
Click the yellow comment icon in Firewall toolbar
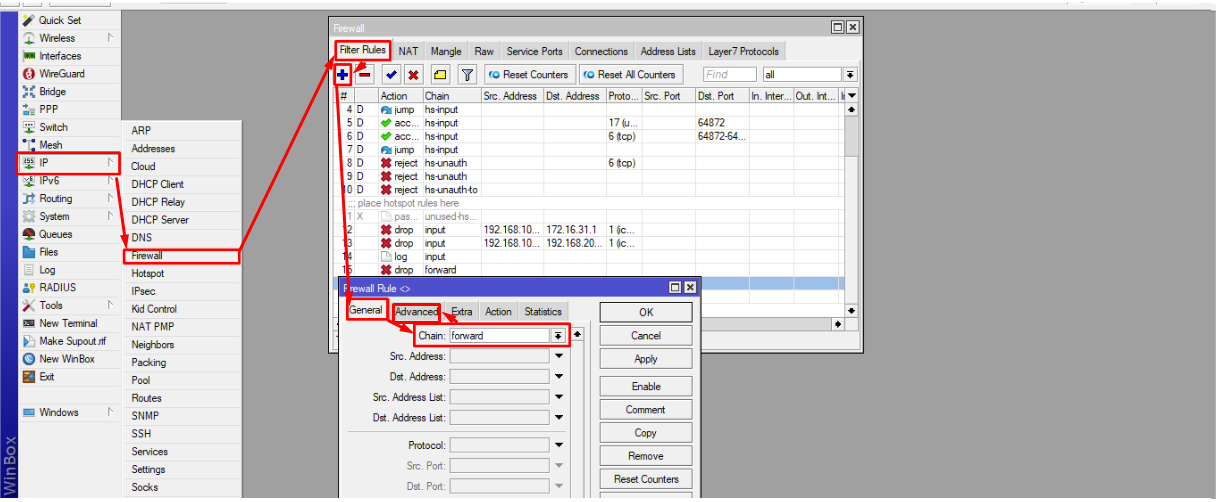tap(440, 74)
